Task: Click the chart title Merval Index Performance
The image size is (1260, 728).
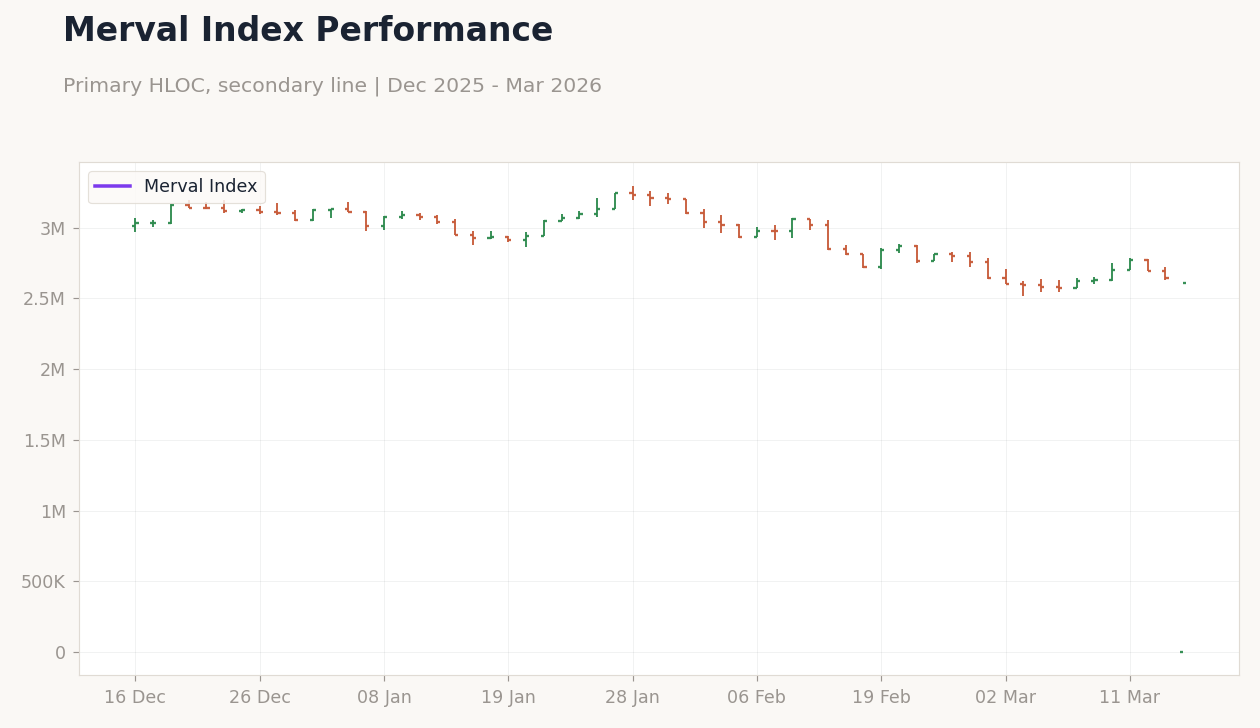Action: pos(307,31)
